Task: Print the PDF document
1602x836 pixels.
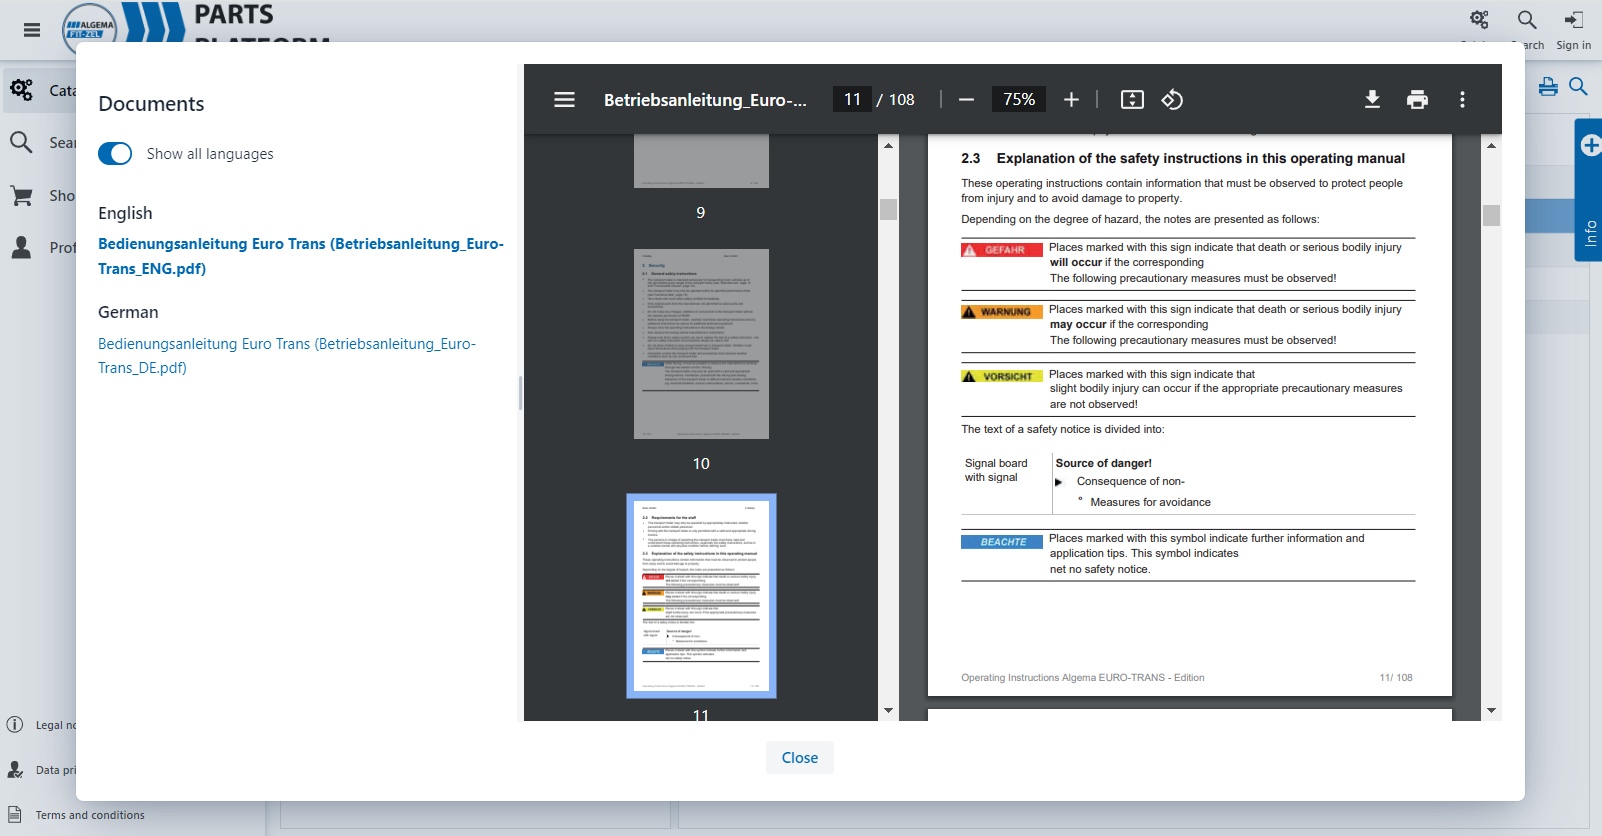Action: (1417, 99)
